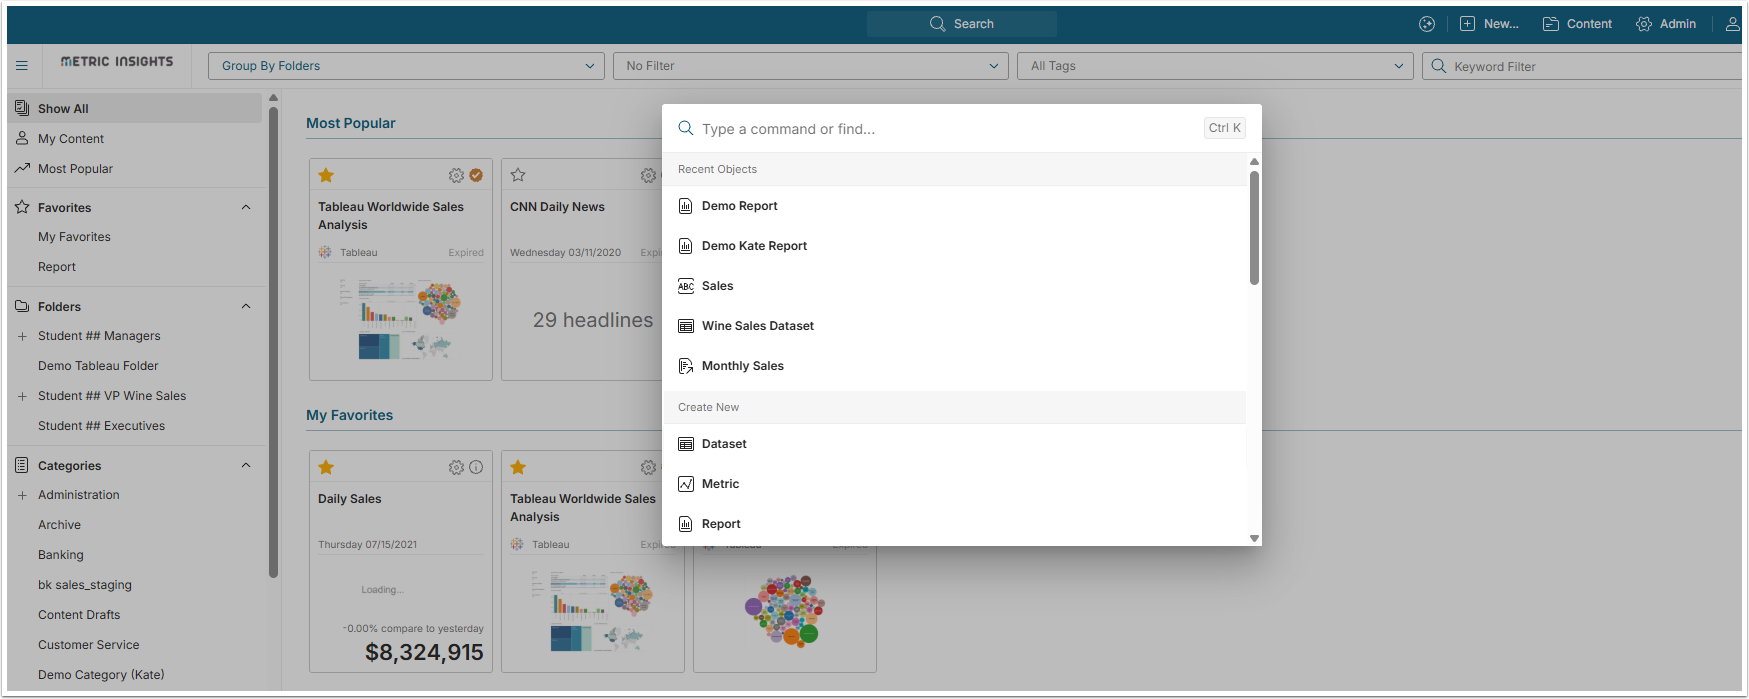Expand the Student ## Managers folder
This screenshot has width=1749, height=699.
22,336
